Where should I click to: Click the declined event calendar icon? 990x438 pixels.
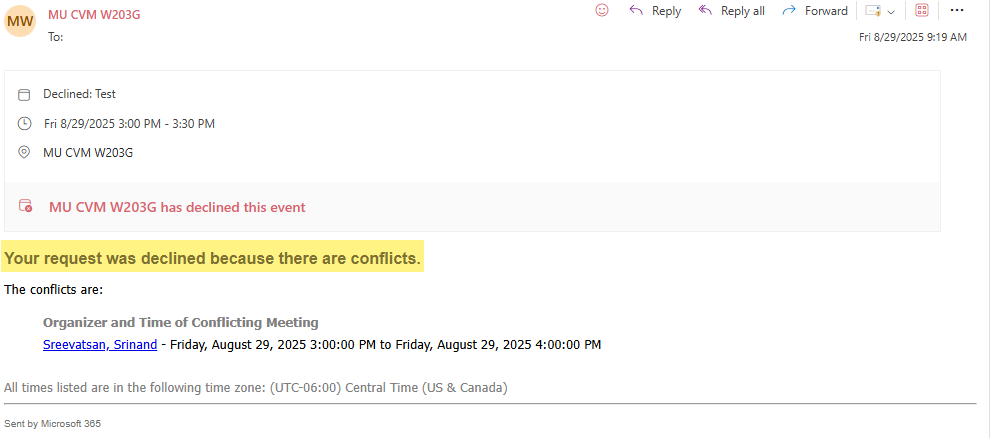(26, 207)
